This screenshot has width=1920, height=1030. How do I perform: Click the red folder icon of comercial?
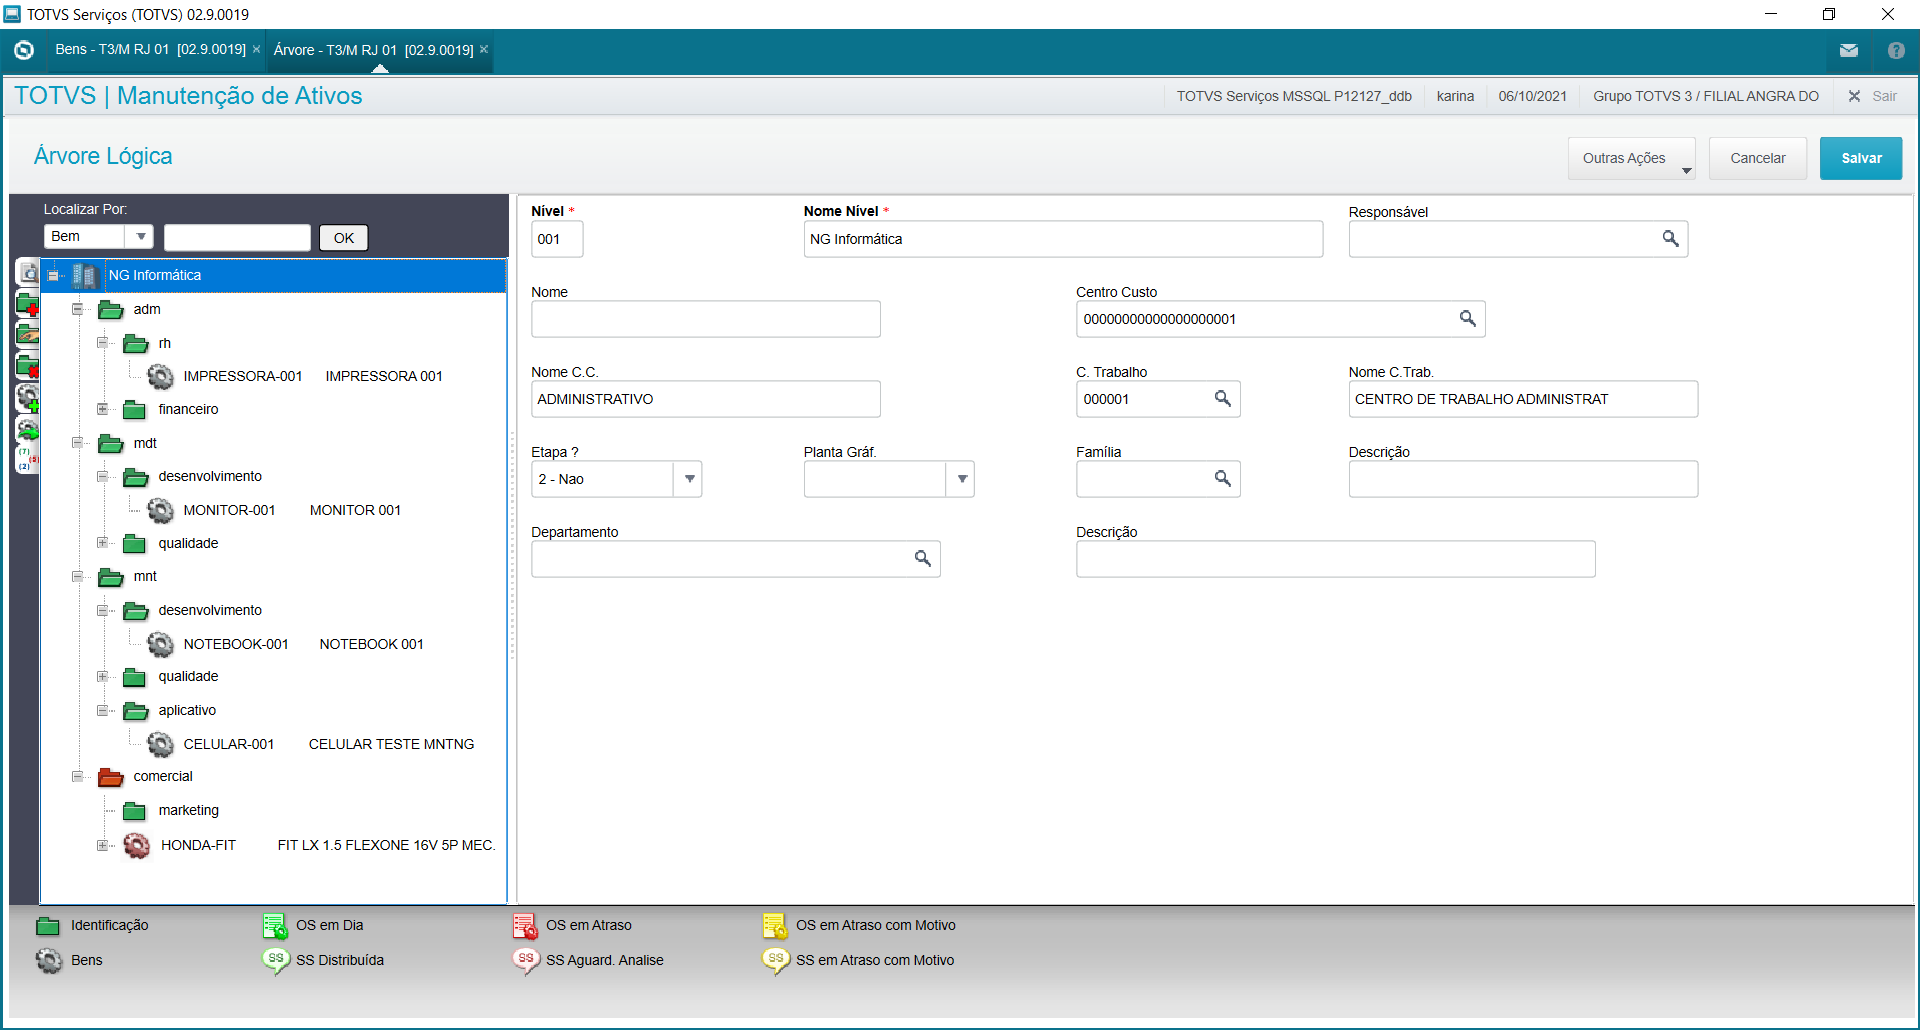[110, 777]
